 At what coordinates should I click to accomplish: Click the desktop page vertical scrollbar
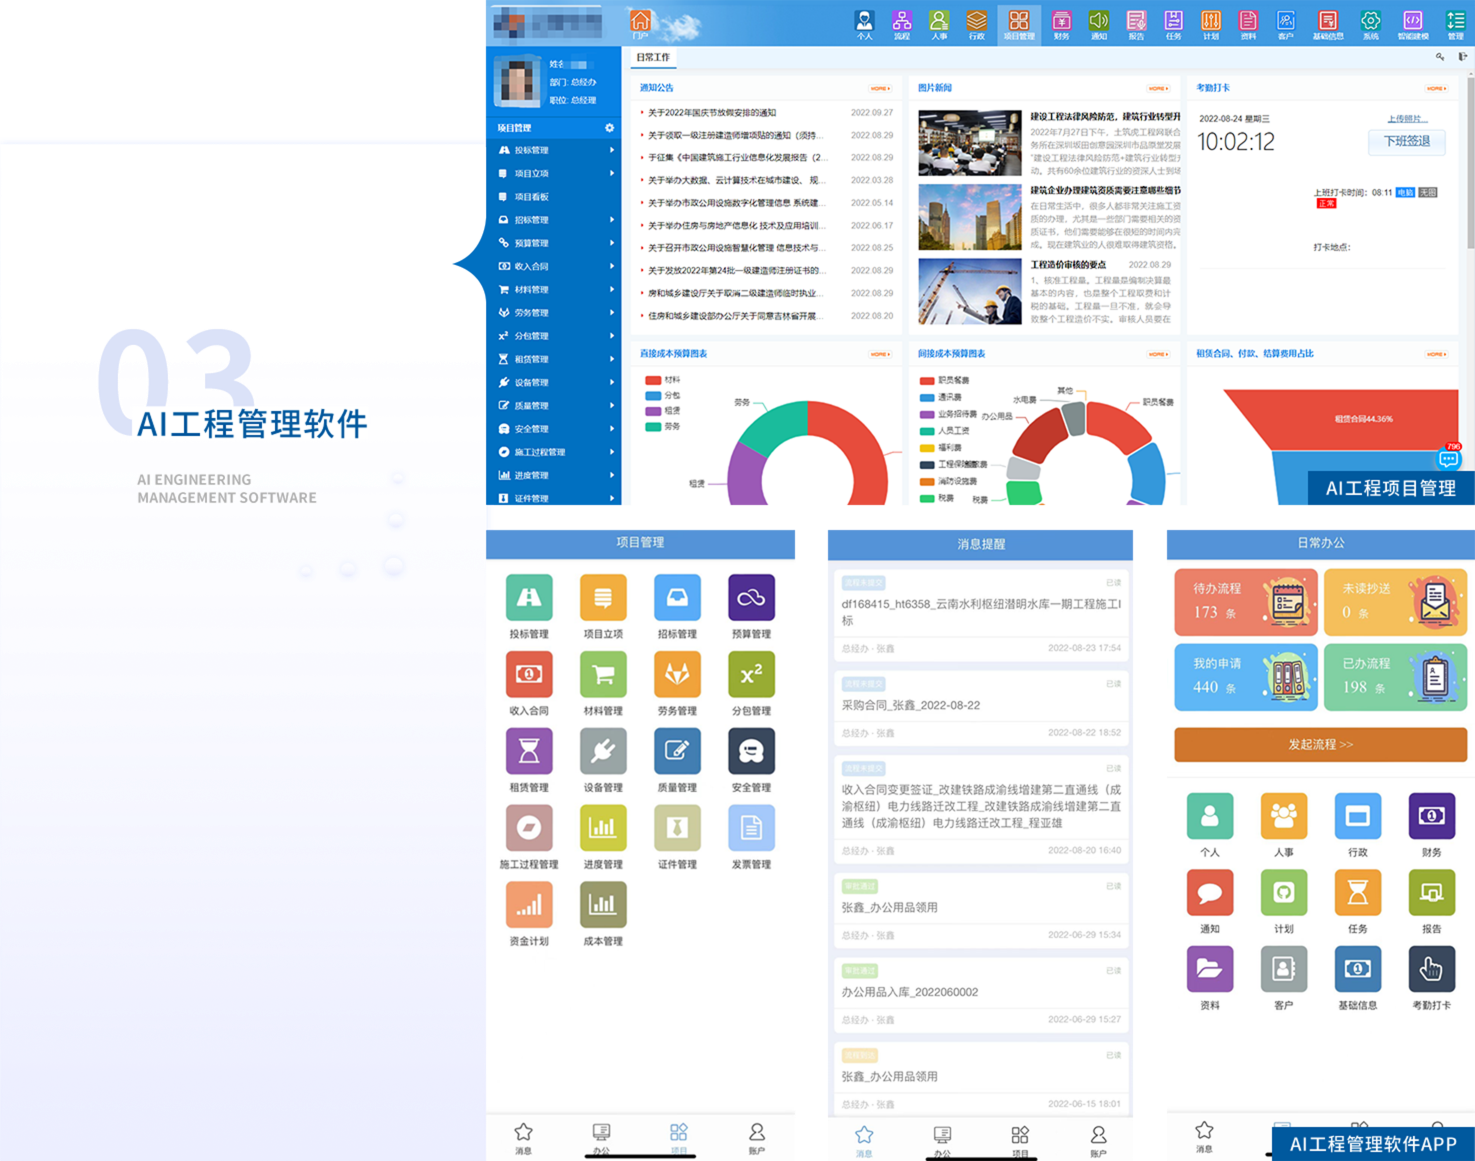[1469, 200]
